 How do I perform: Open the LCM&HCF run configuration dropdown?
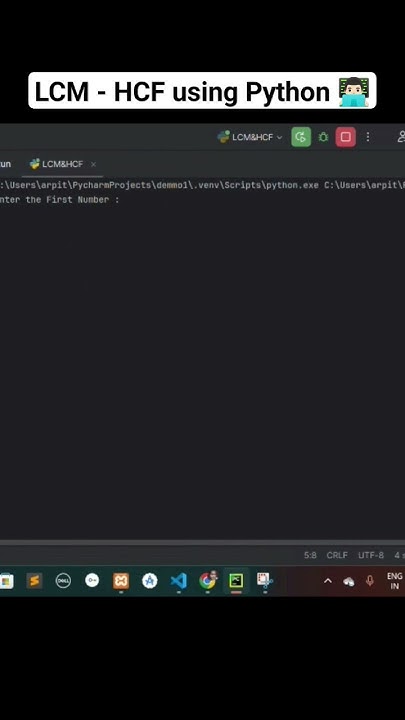(250, 137)
